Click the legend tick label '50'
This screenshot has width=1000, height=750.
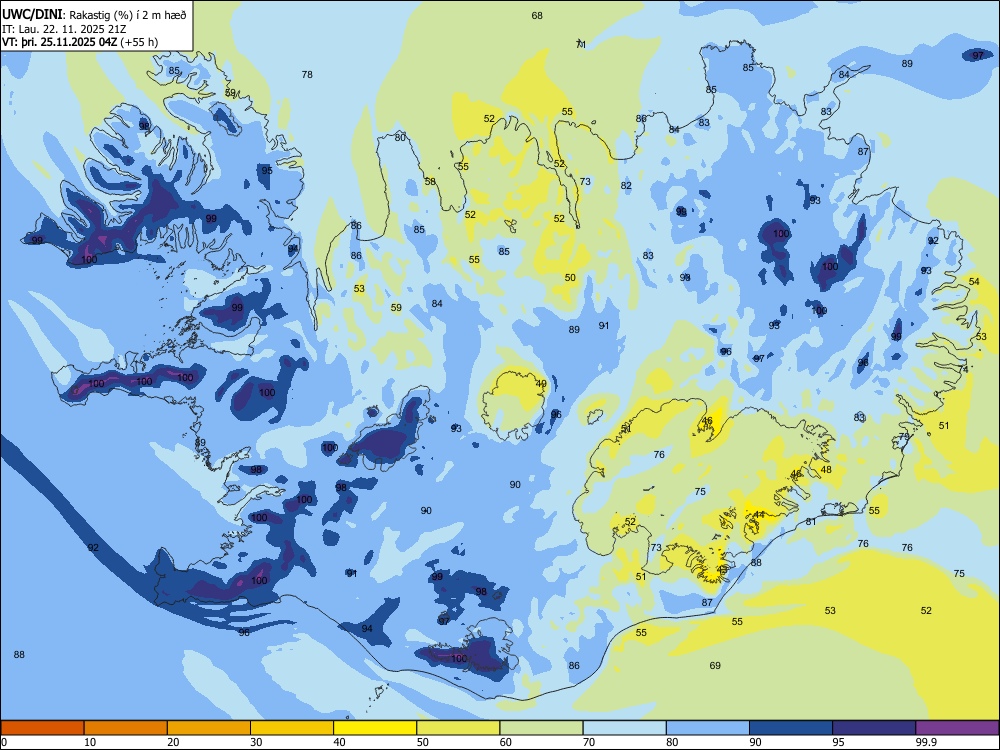tap(422, 742)
